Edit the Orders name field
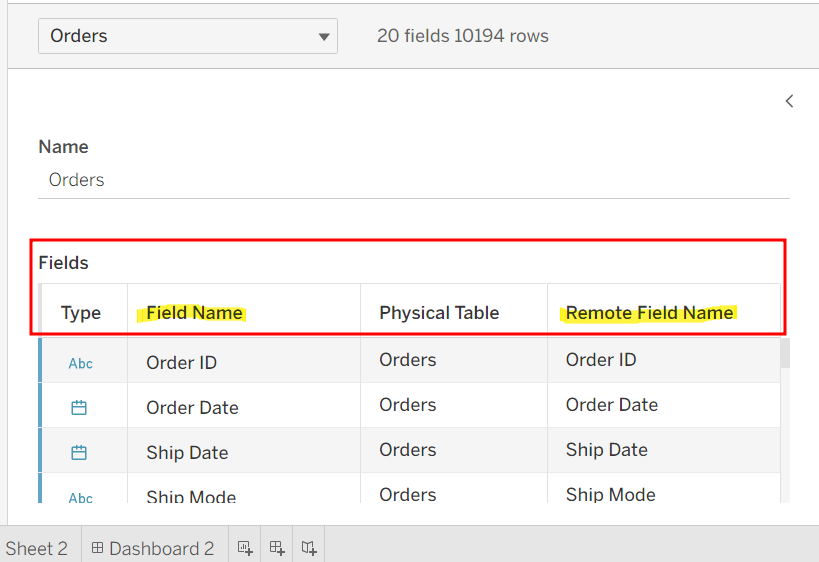 pyautogui.click(x=414, y=180)
